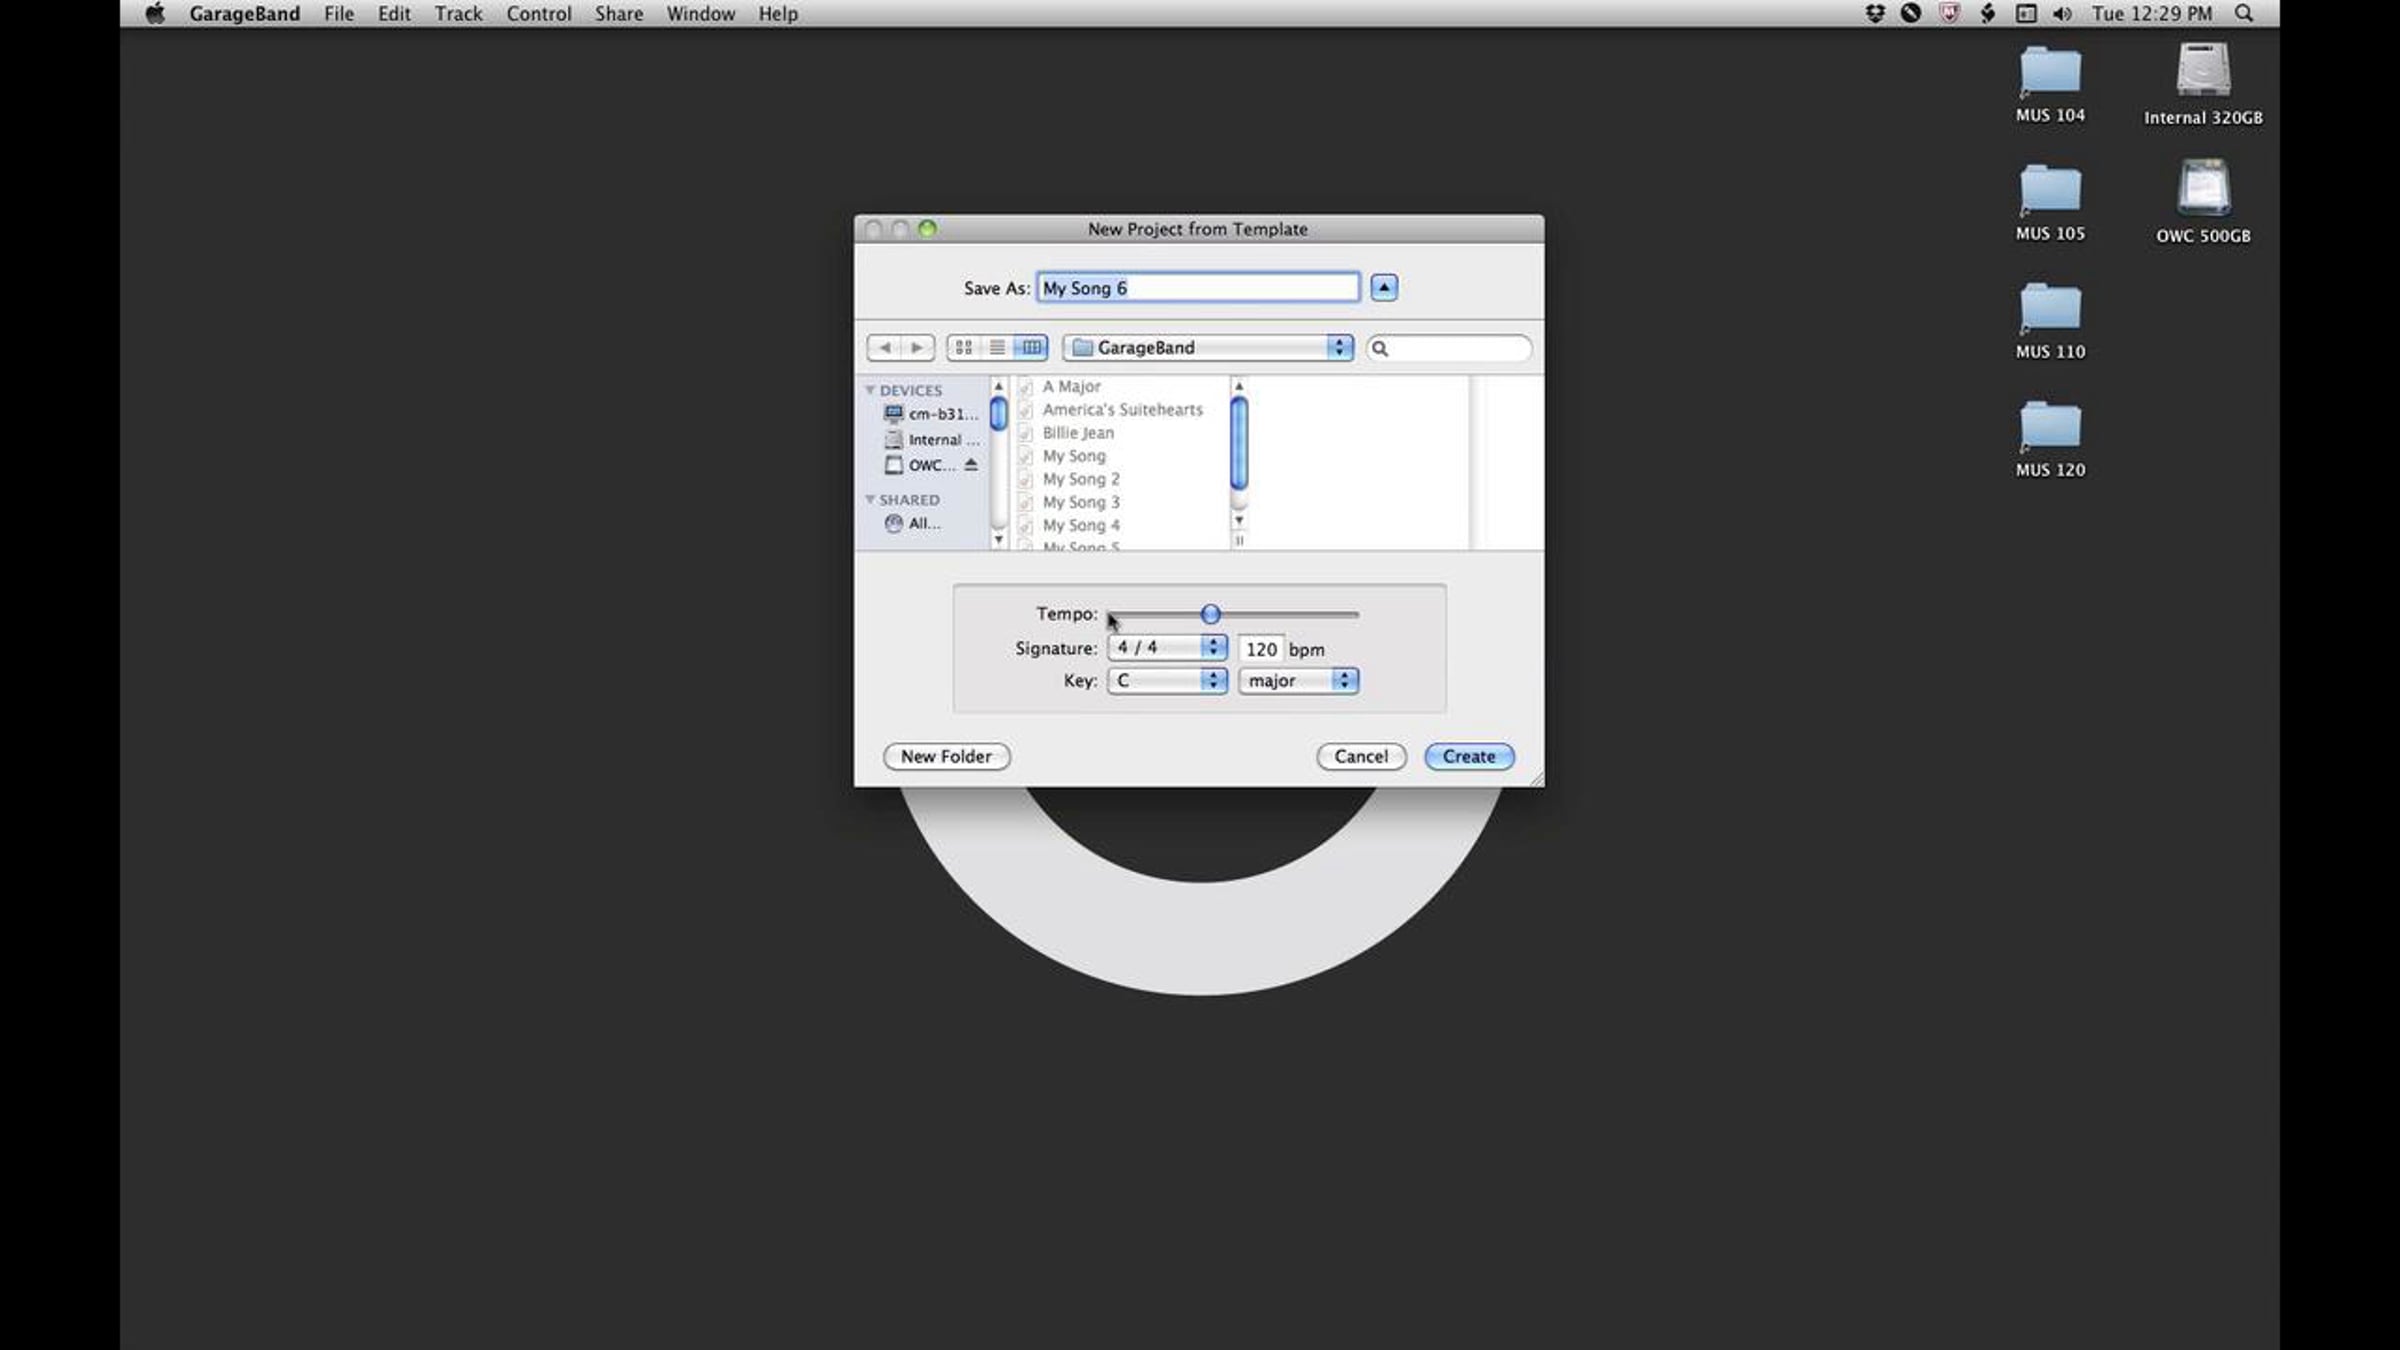Switch file browser to list view
The width and height of the screenshot is (2400, 1350).
click(997, 347)
